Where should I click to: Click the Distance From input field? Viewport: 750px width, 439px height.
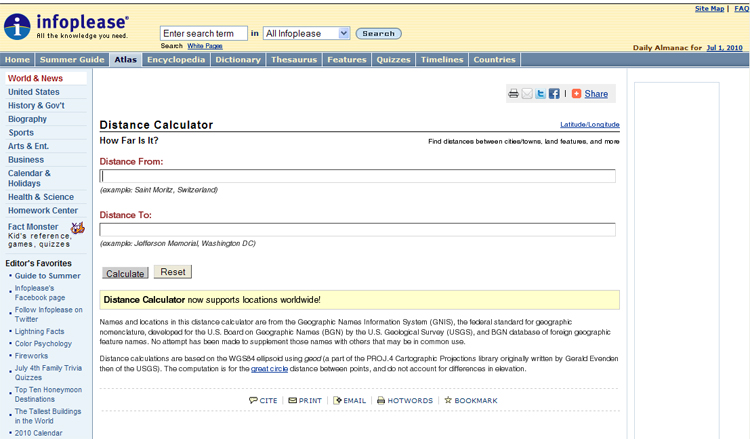[357, 176]
